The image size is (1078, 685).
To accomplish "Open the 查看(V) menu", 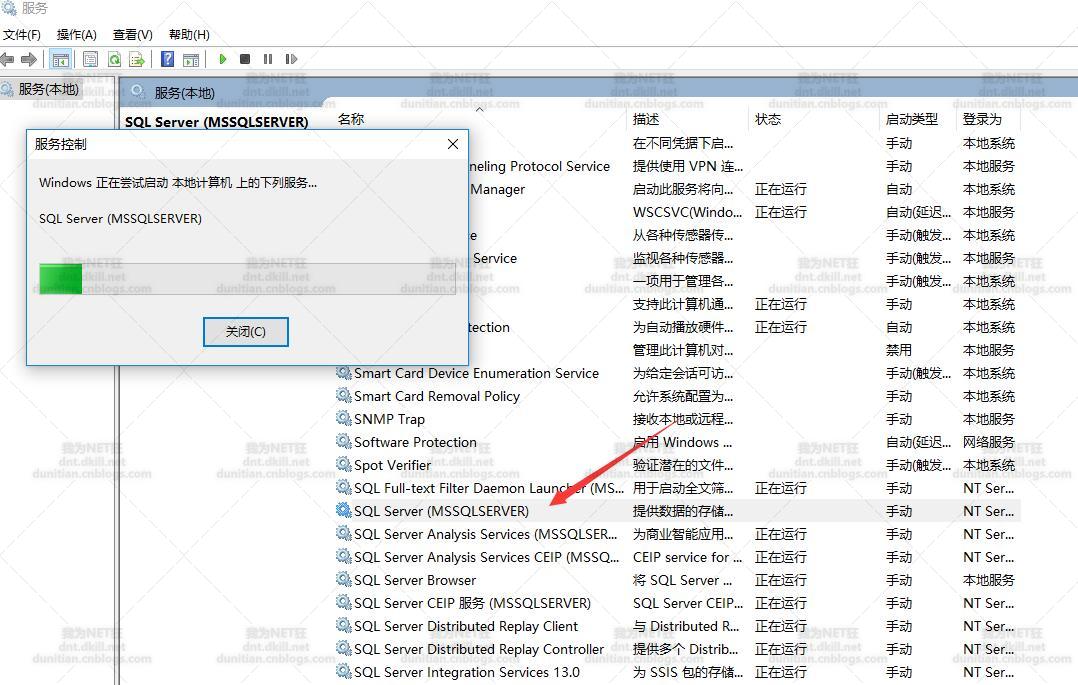I will tap(133, 34).
